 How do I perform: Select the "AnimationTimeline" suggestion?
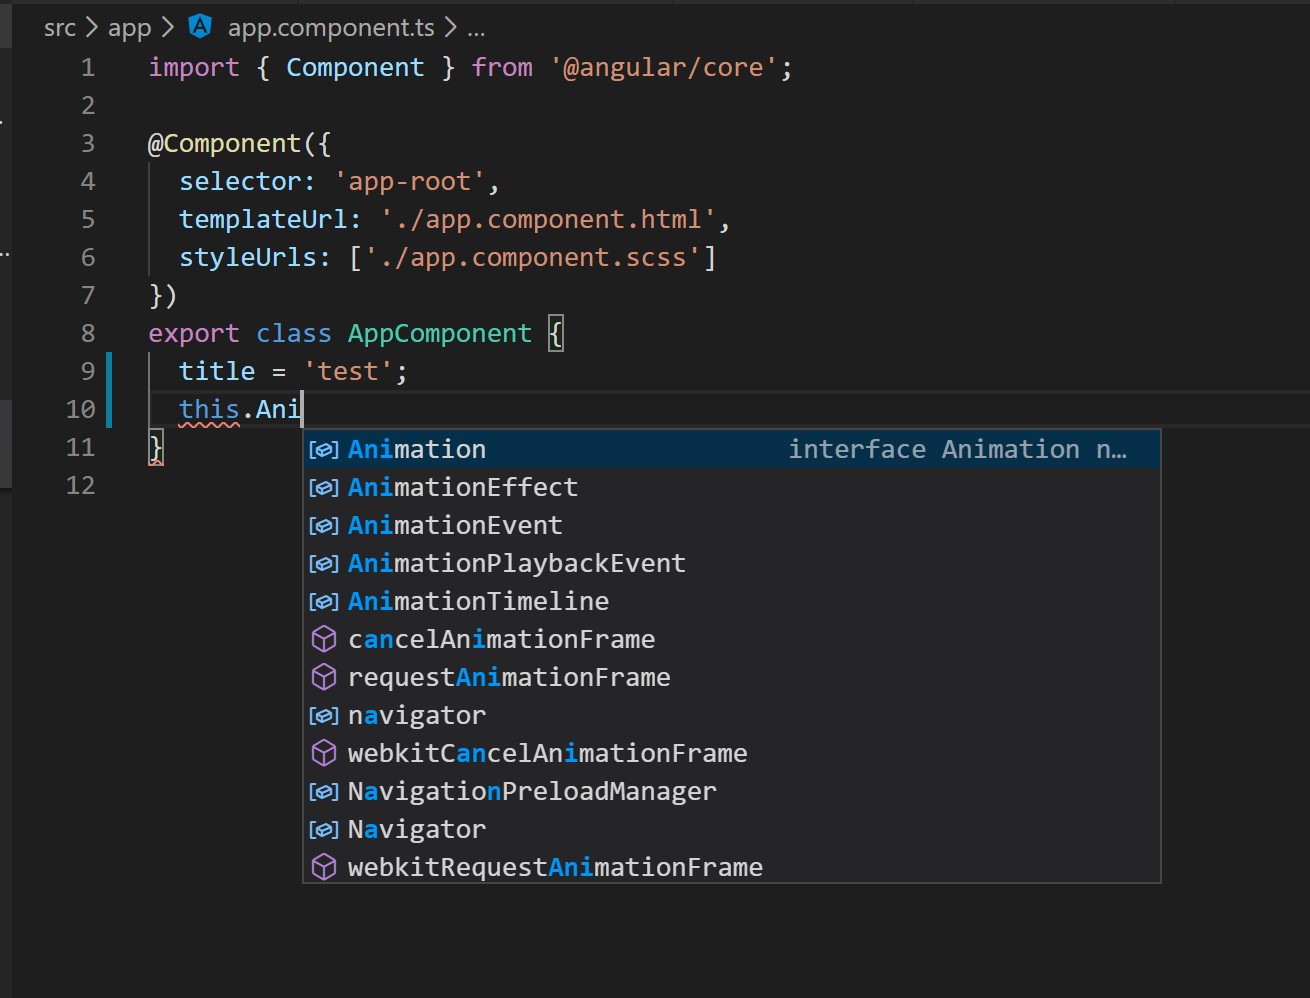(478, 600)
